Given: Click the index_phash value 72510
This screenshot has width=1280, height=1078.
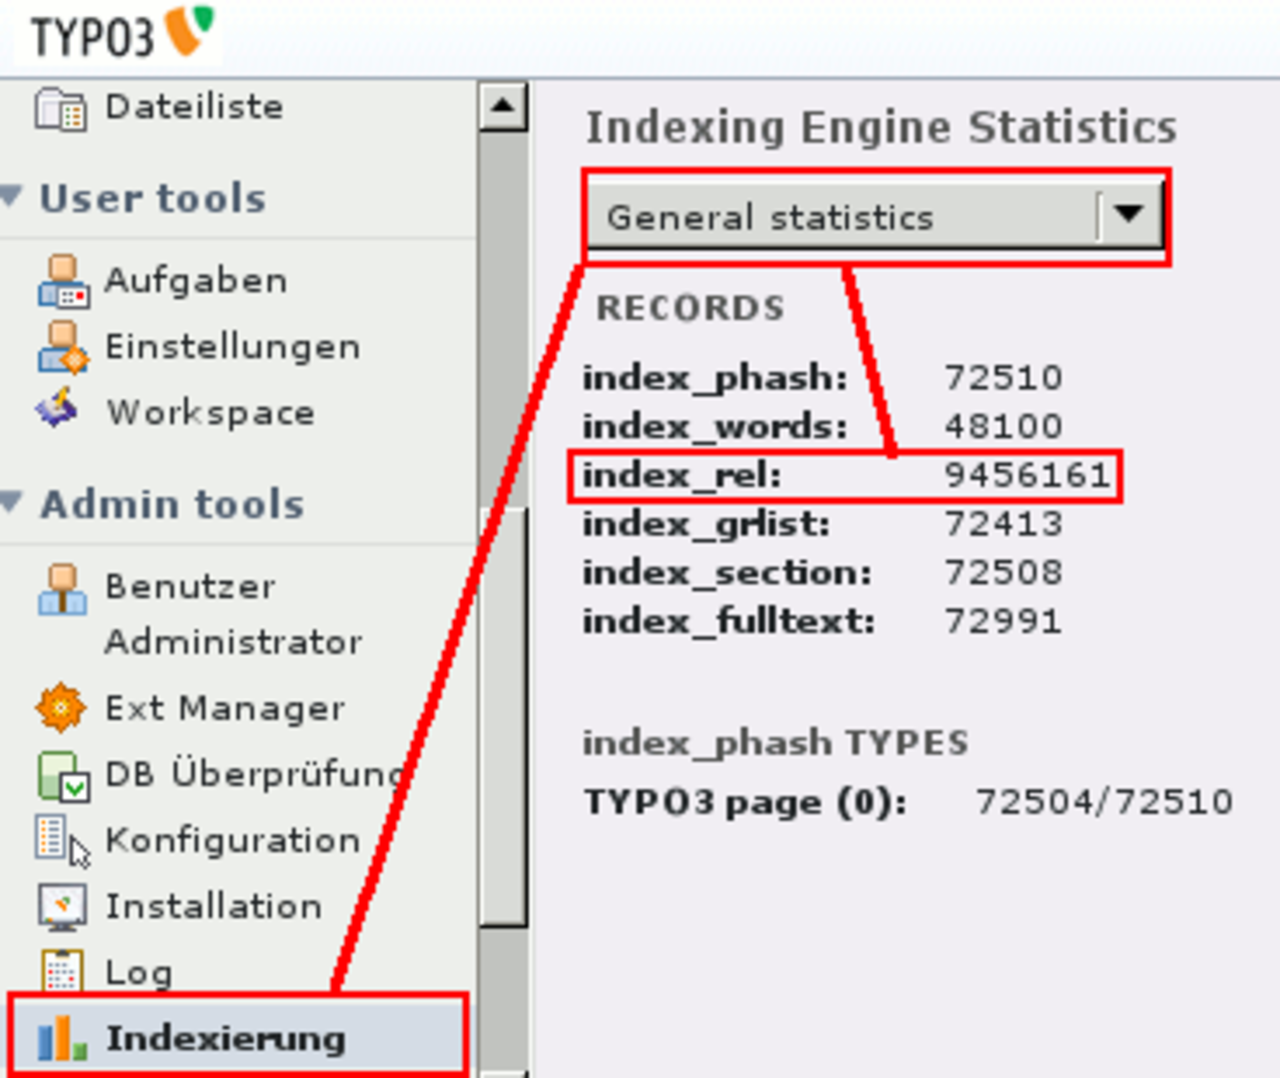Looking at the screenshot, I should [1003, 378].
